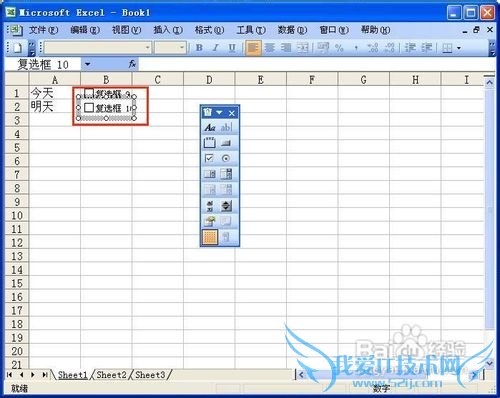Screen dimensions: 500x398
Task: Open the Font size dropdown
Action: click(x=182, y=48)
